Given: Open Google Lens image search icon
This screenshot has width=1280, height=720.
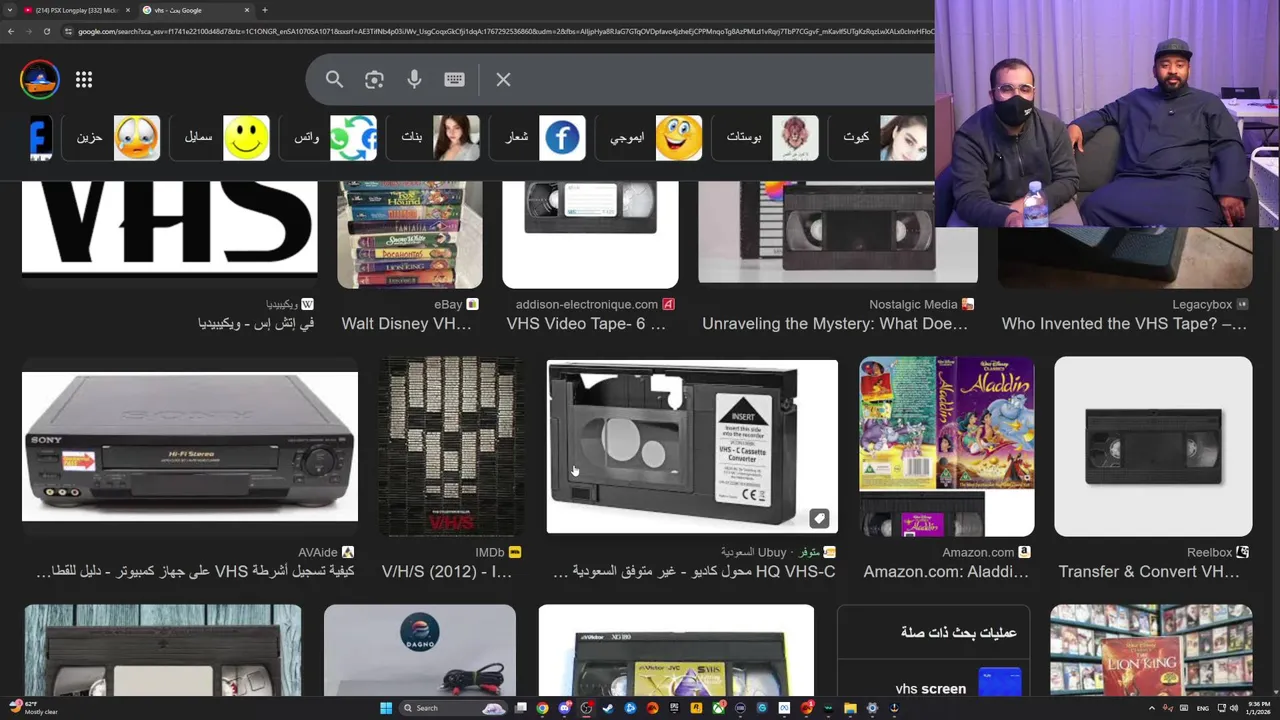Looking at the screenshot, I should [374, 79].
